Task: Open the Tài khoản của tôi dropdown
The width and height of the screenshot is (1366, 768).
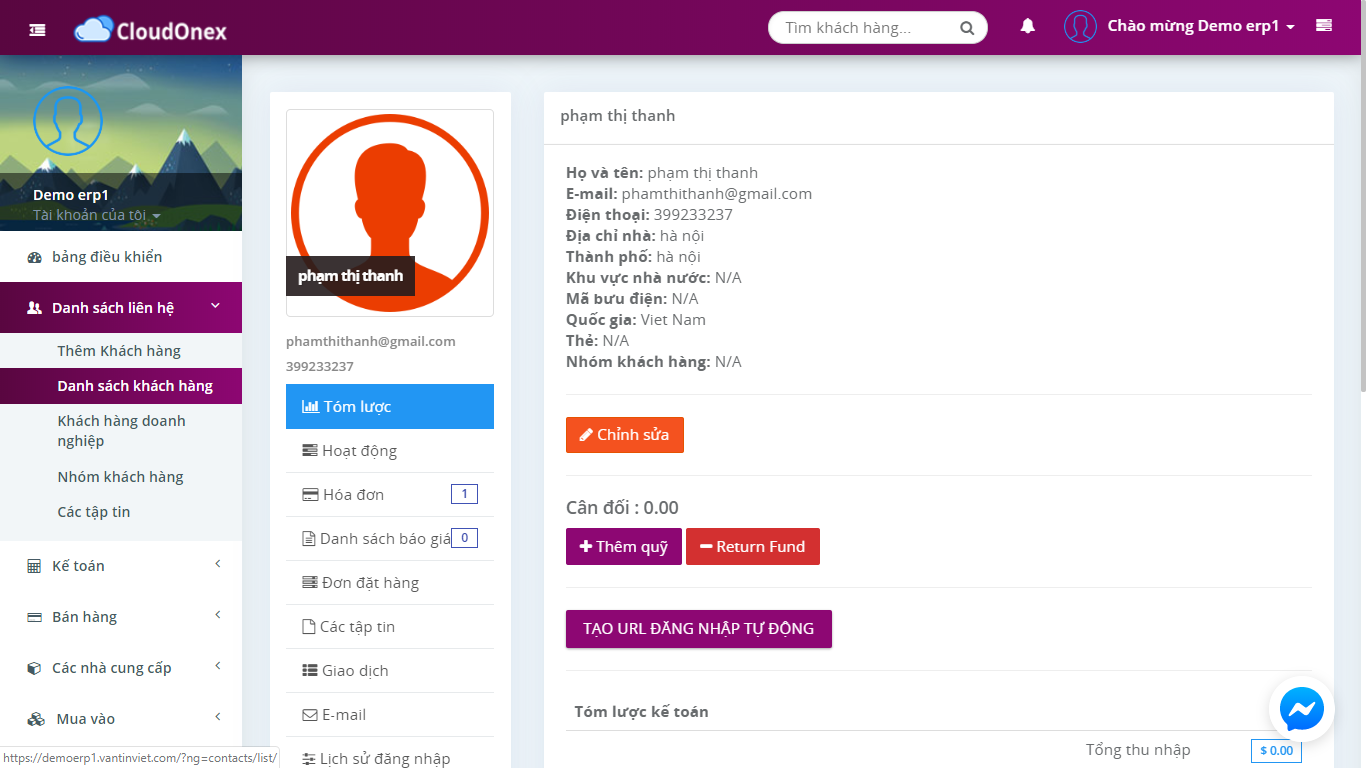Action: (96, 215)
